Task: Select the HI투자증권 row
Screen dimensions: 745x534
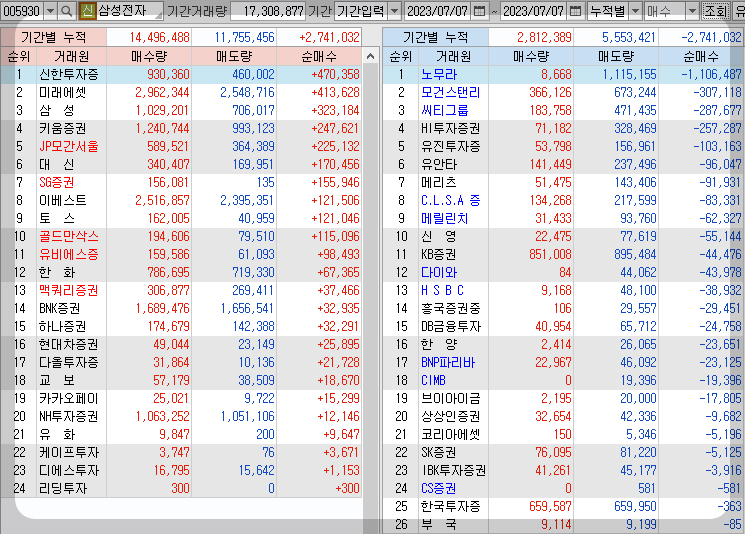Action: (564, 129)
